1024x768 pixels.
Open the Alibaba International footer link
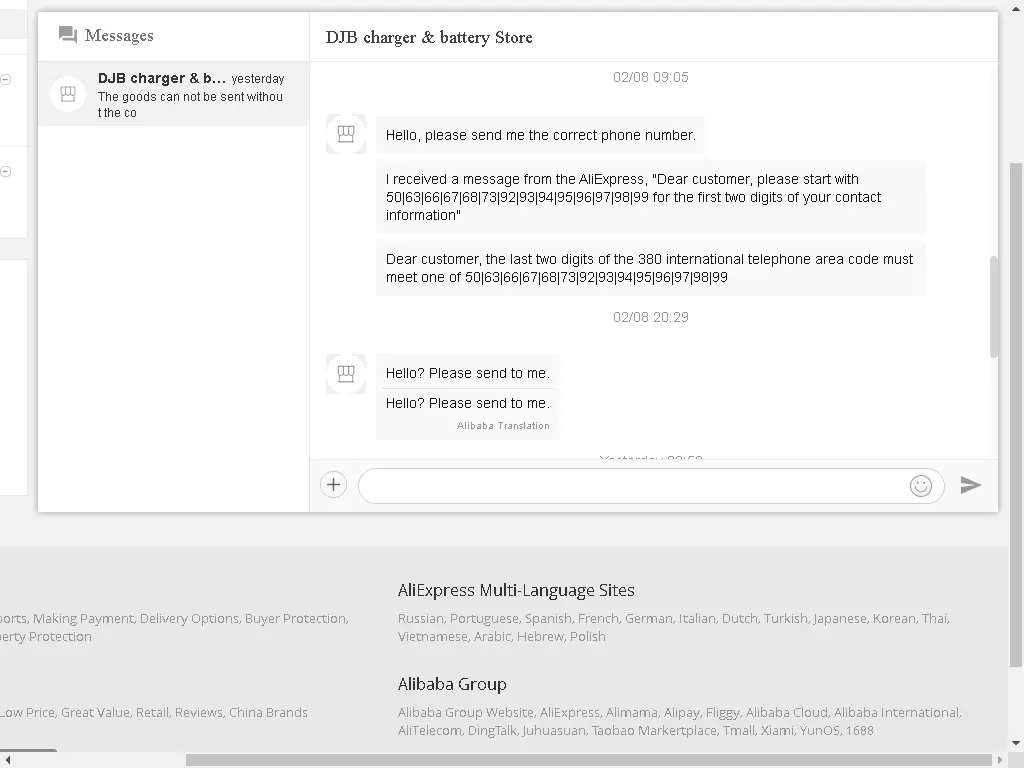(897, 712)
